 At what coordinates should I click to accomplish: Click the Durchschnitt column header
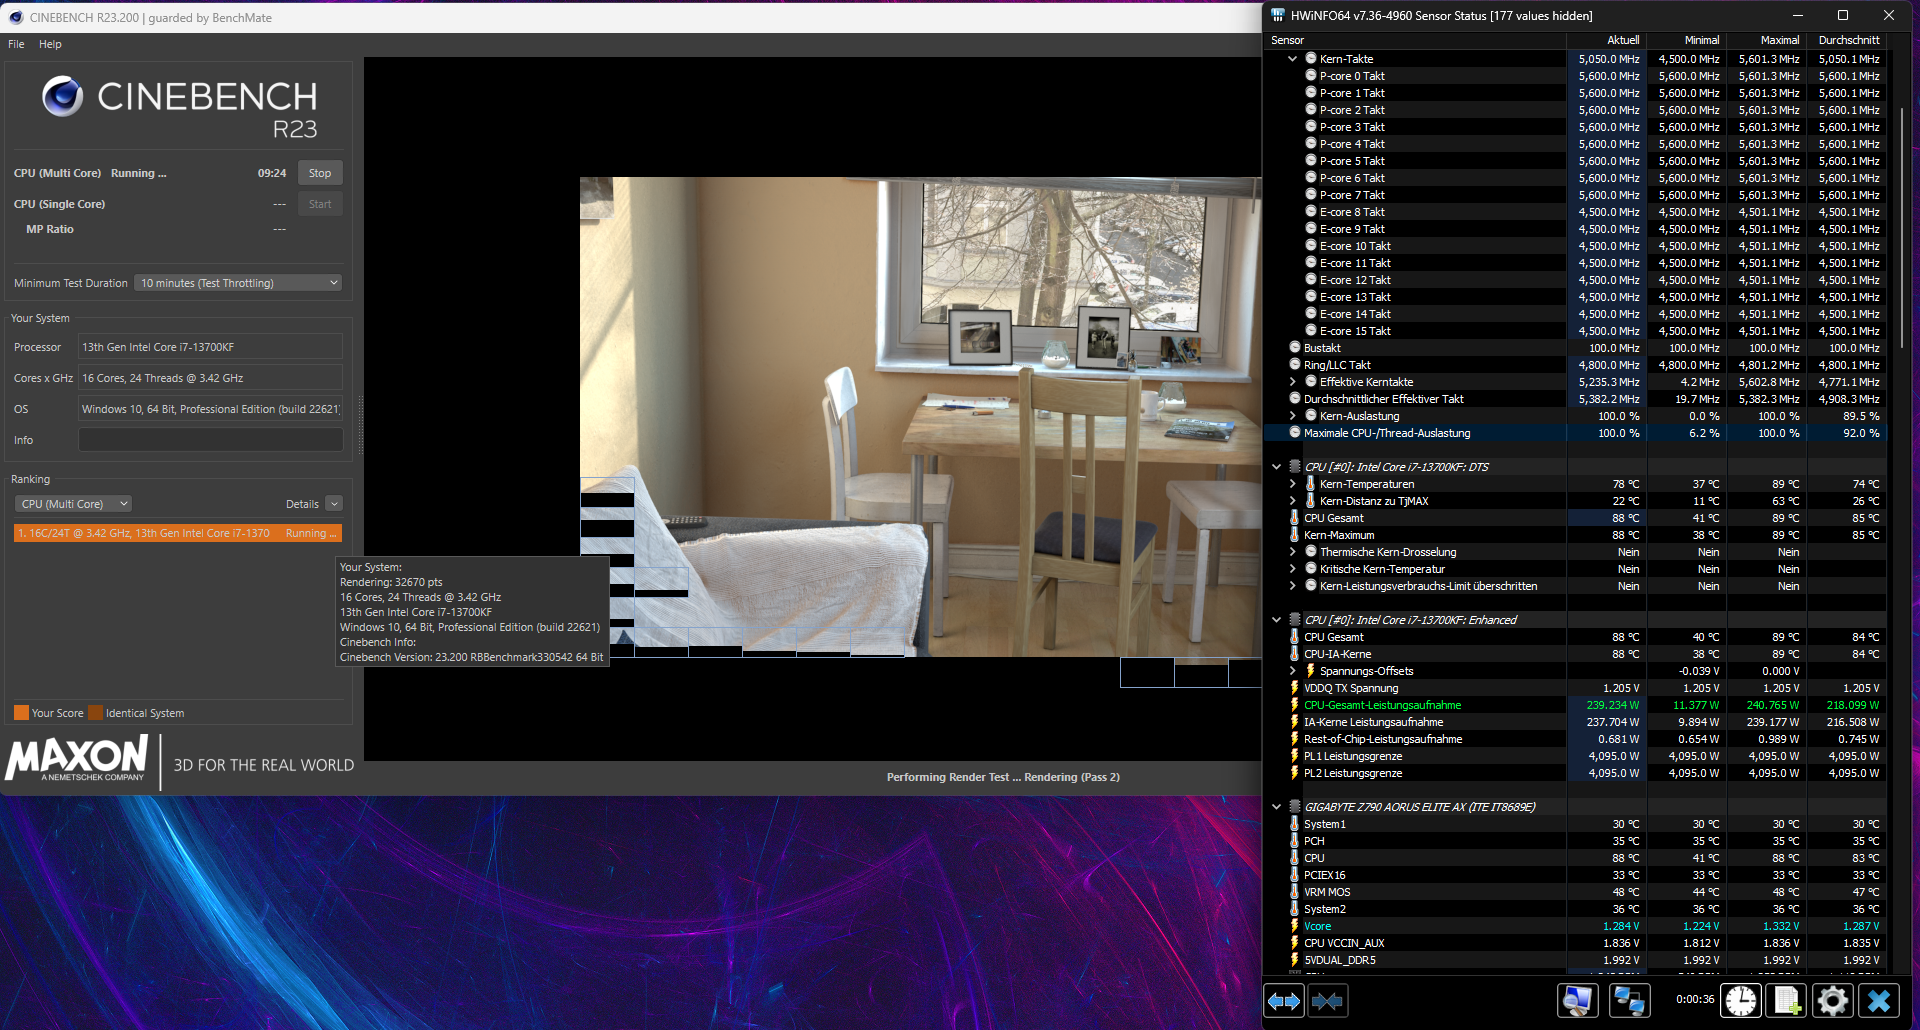point(1846,40)
